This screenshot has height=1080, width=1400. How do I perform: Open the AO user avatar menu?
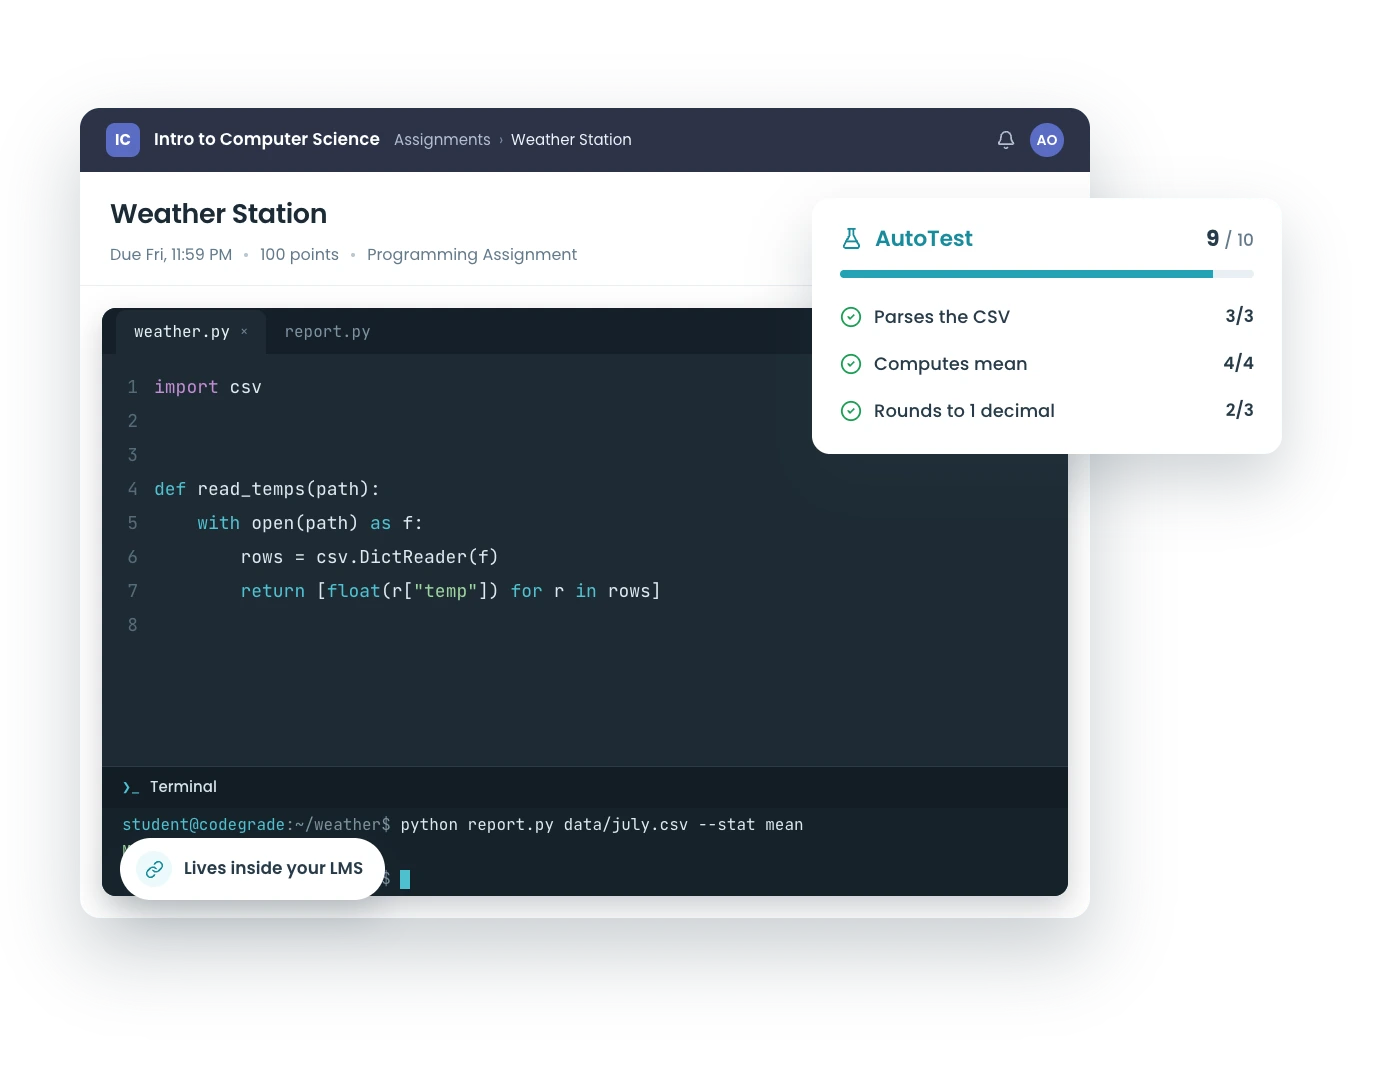[1047, 140]
